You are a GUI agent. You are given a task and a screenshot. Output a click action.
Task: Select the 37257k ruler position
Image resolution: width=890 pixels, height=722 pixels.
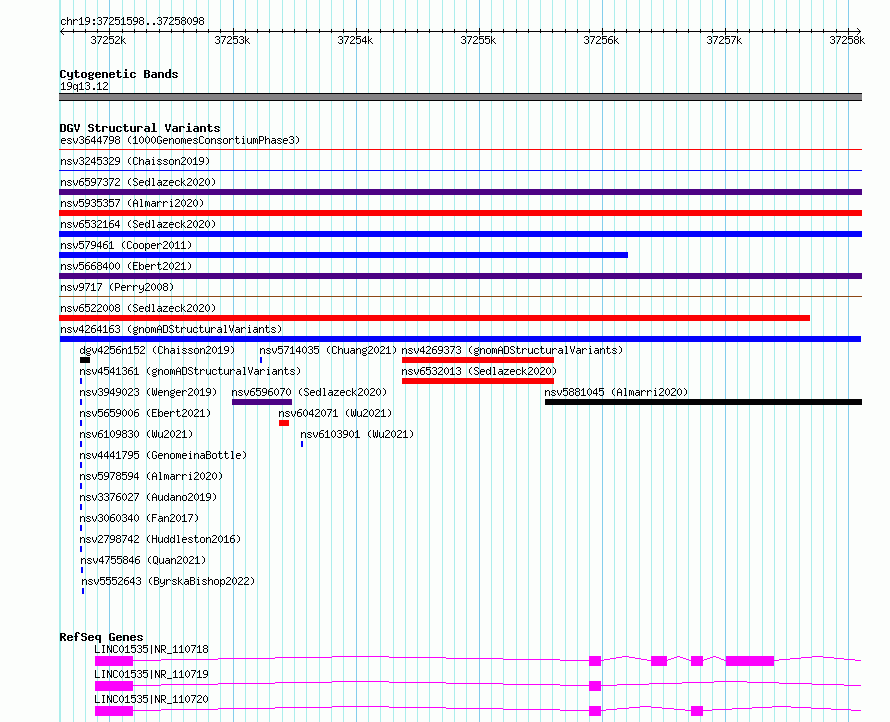pyautogui.click(x=724, y=40)
